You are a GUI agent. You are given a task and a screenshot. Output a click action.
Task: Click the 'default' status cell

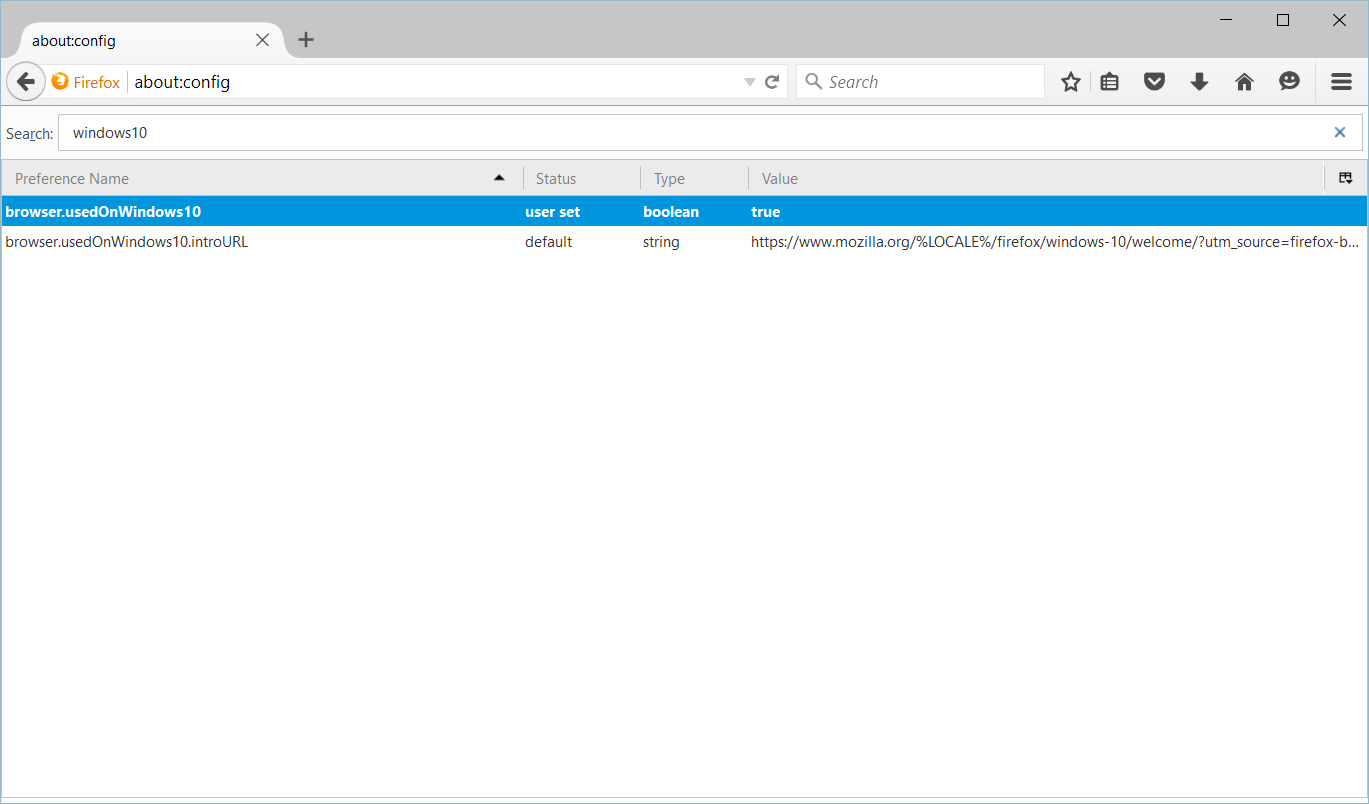[549, 241]
